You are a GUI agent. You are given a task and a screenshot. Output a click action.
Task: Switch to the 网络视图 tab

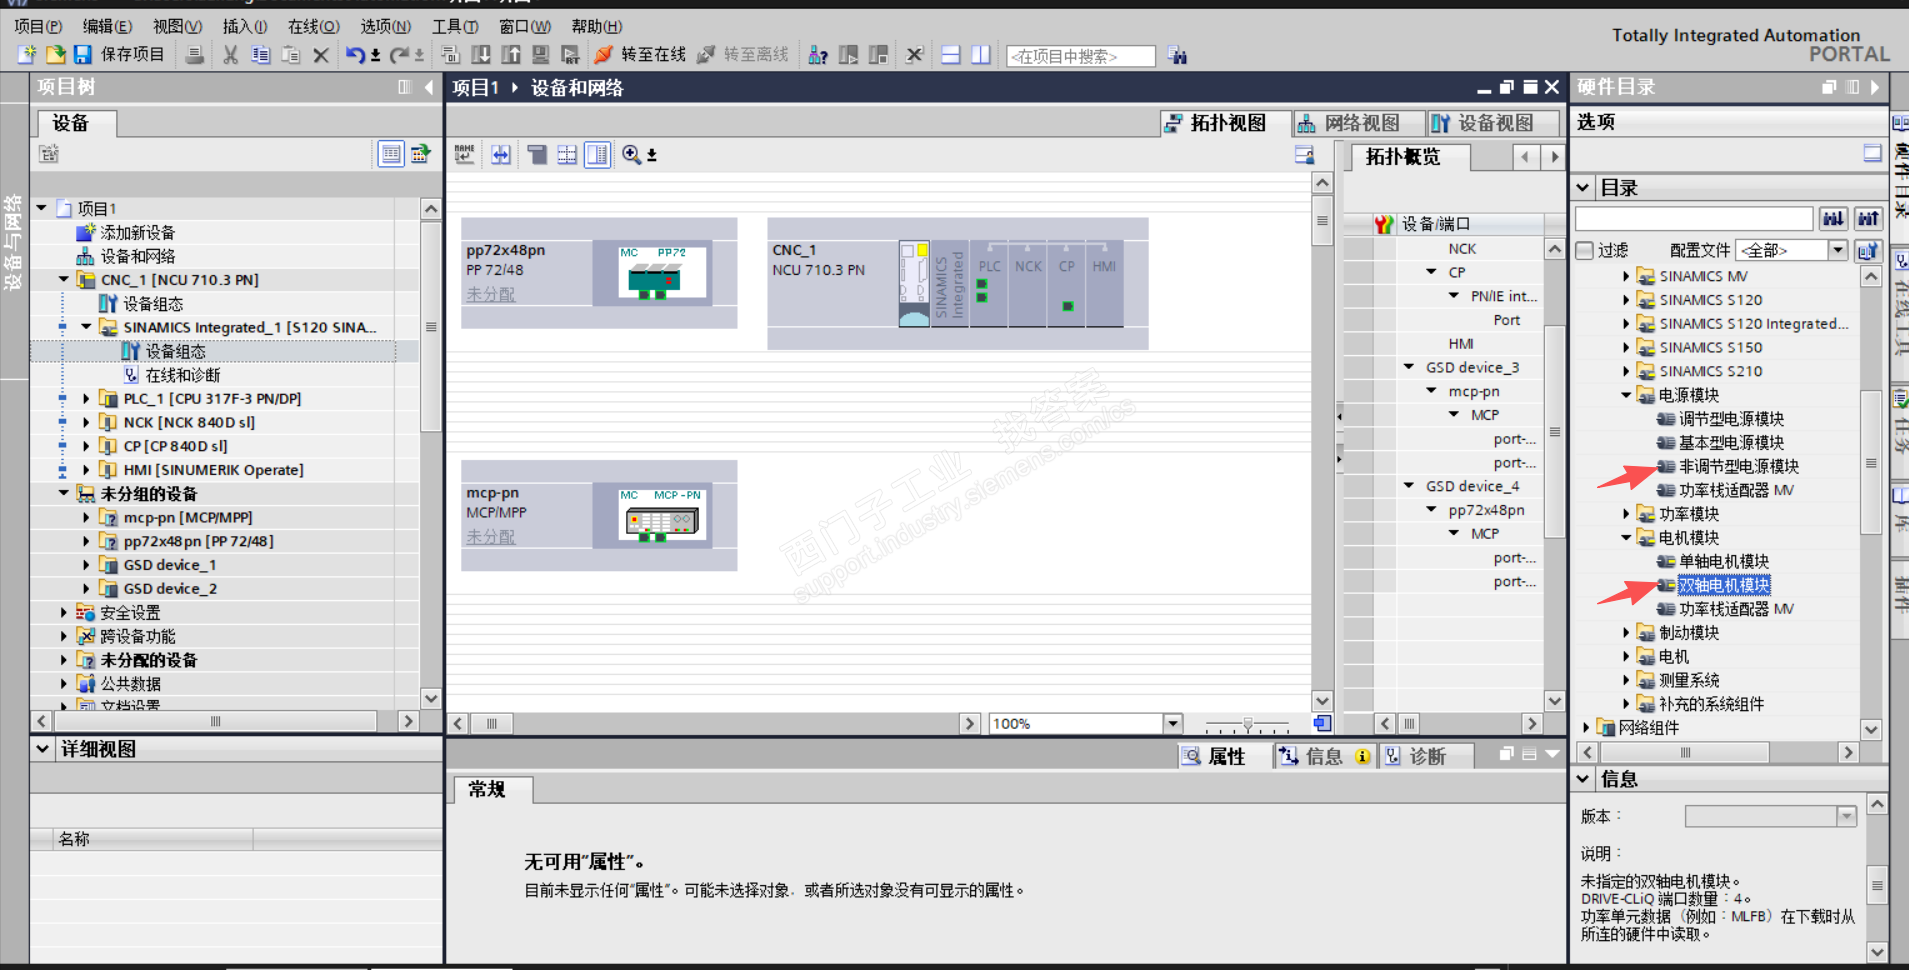(1360, 123)
